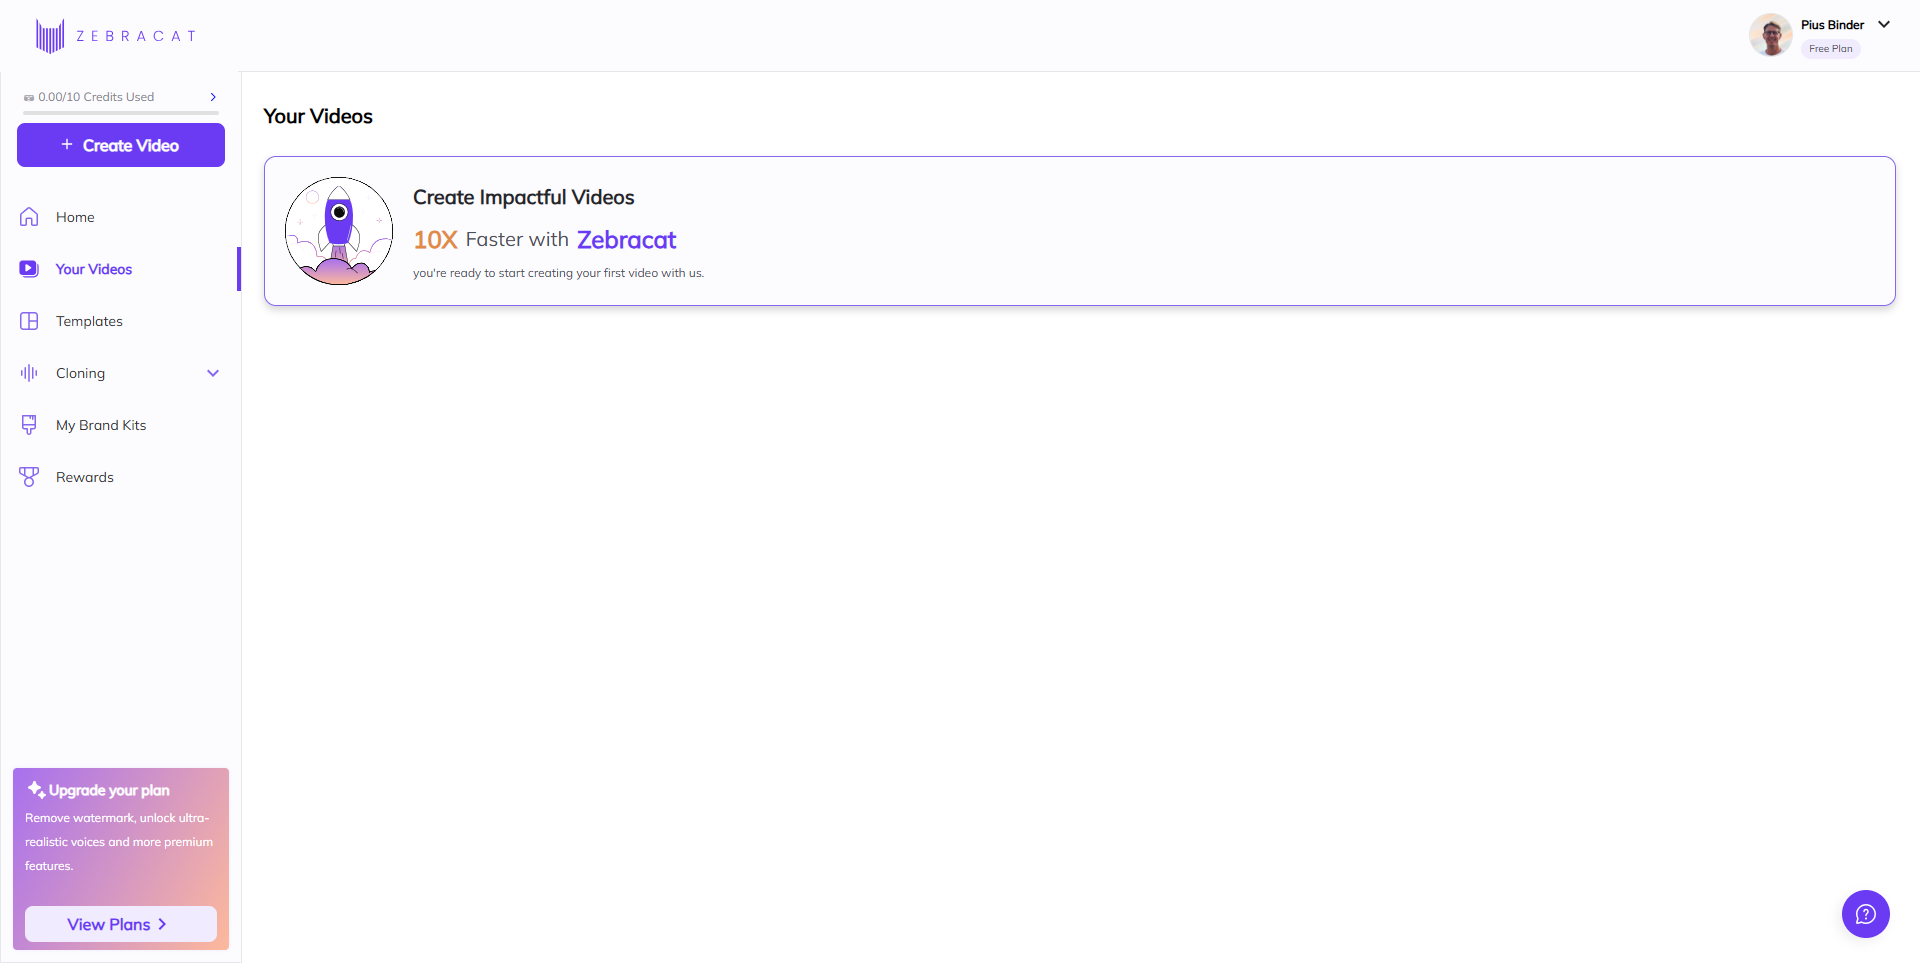Image resolution: width=1920 pixels, height=963 pixels.
Task: Select My Brand Kits label
Action: [101, 425]
